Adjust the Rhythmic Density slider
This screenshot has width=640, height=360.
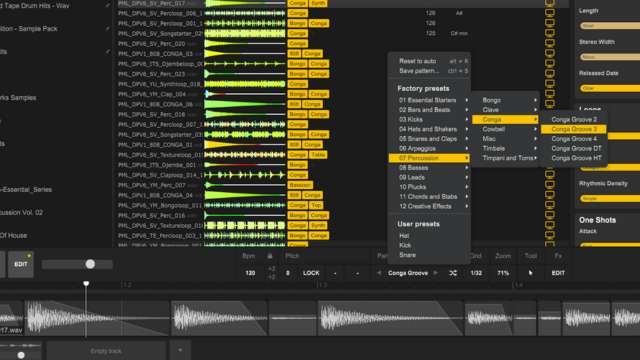click(x=610, y=198)
